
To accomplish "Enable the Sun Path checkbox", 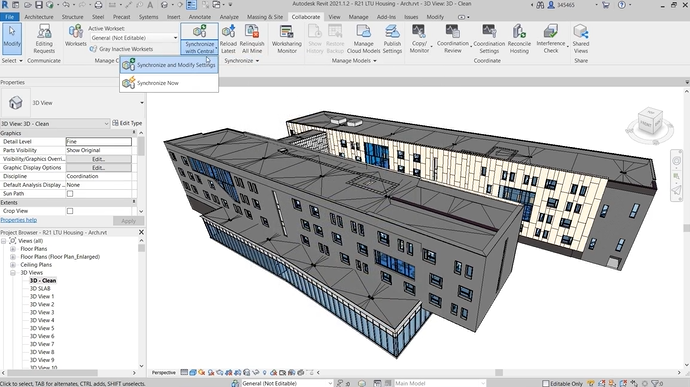I will coord(70,193).
